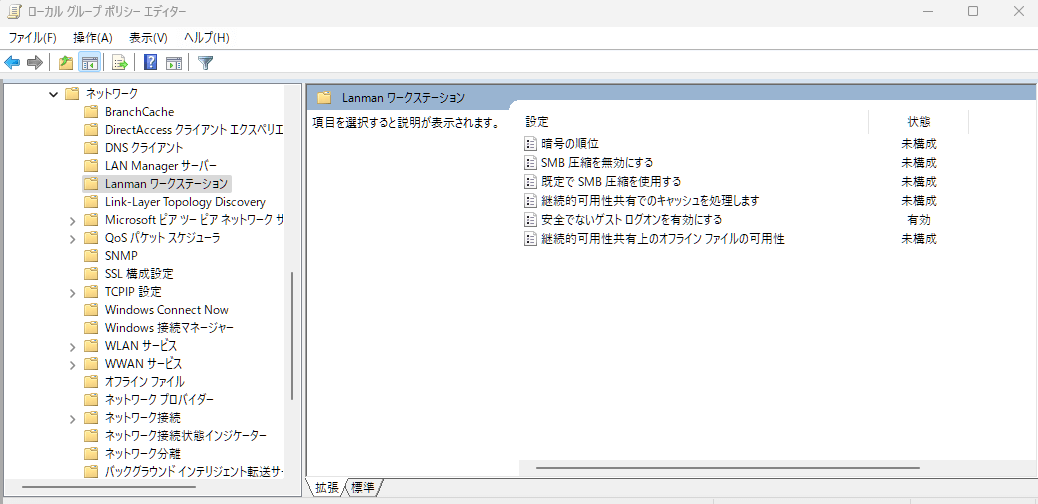Open the 操作(A) menu
This screenshot has height=504, width=1038.
92,38
